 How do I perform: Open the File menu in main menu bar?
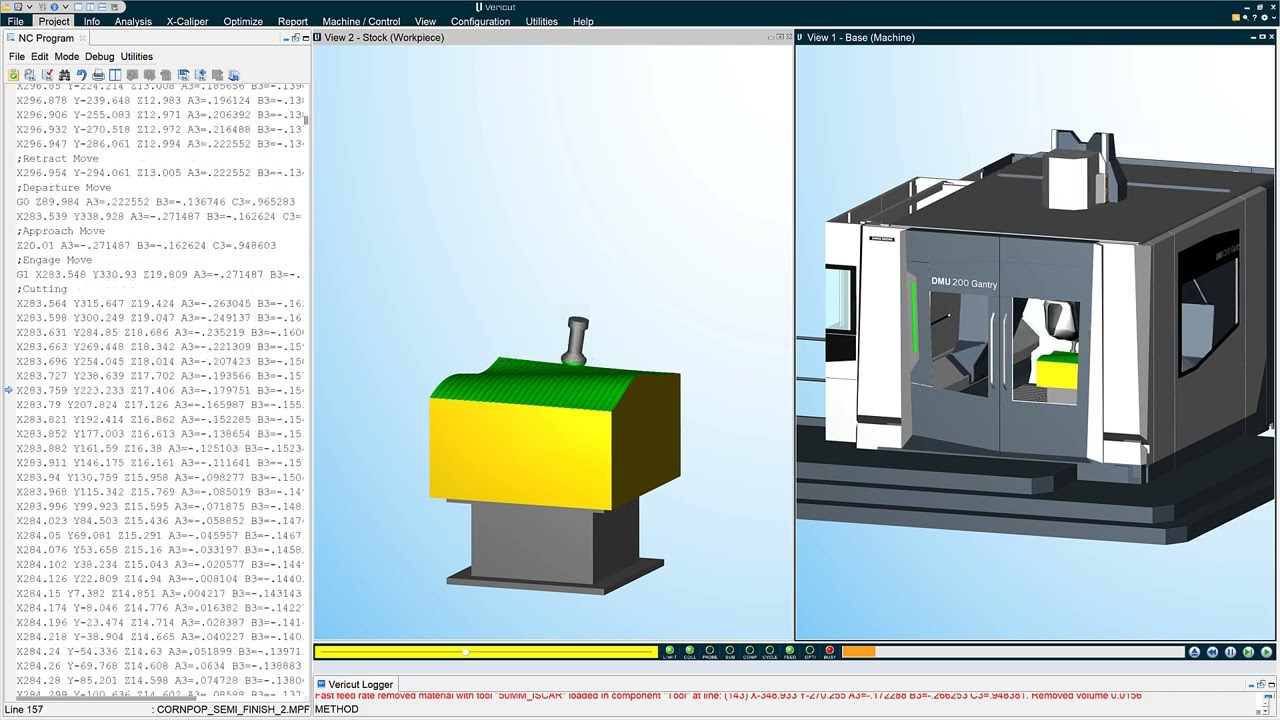[x=15, y=21]
